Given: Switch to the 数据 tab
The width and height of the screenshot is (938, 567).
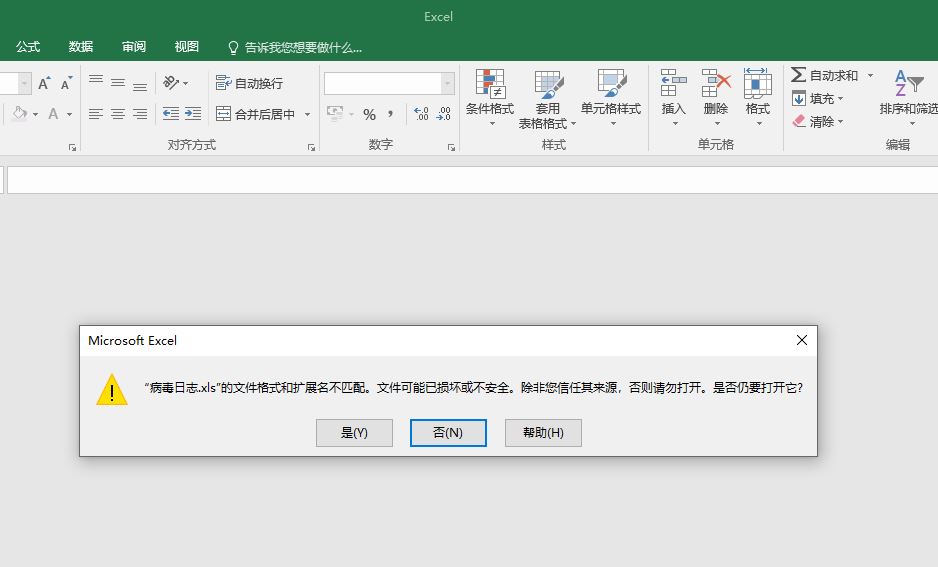Looking at the screenshot, I should pyautogui.click(x=81, y=47).
